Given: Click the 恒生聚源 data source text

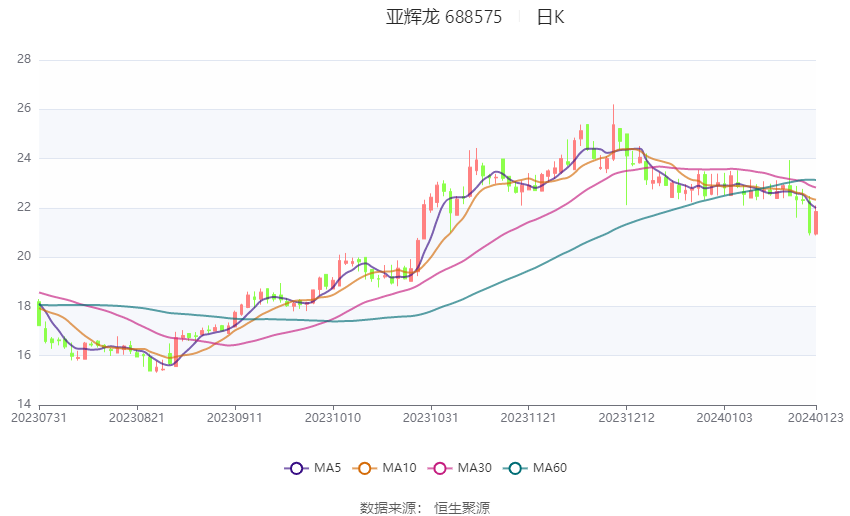Looking at the screenshot, I should [x=462, y=508].
